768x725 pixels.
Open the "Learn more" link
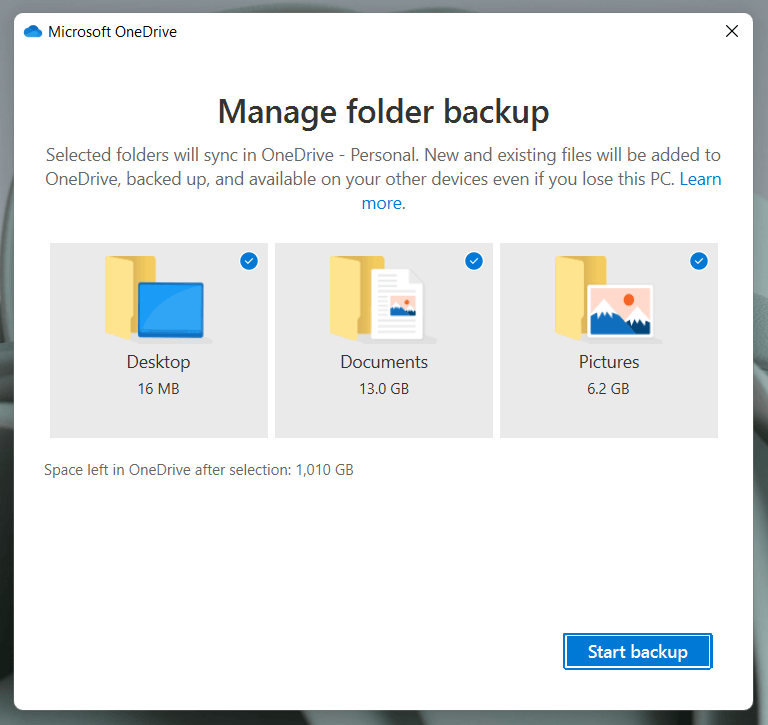click(x=383, y=203)
